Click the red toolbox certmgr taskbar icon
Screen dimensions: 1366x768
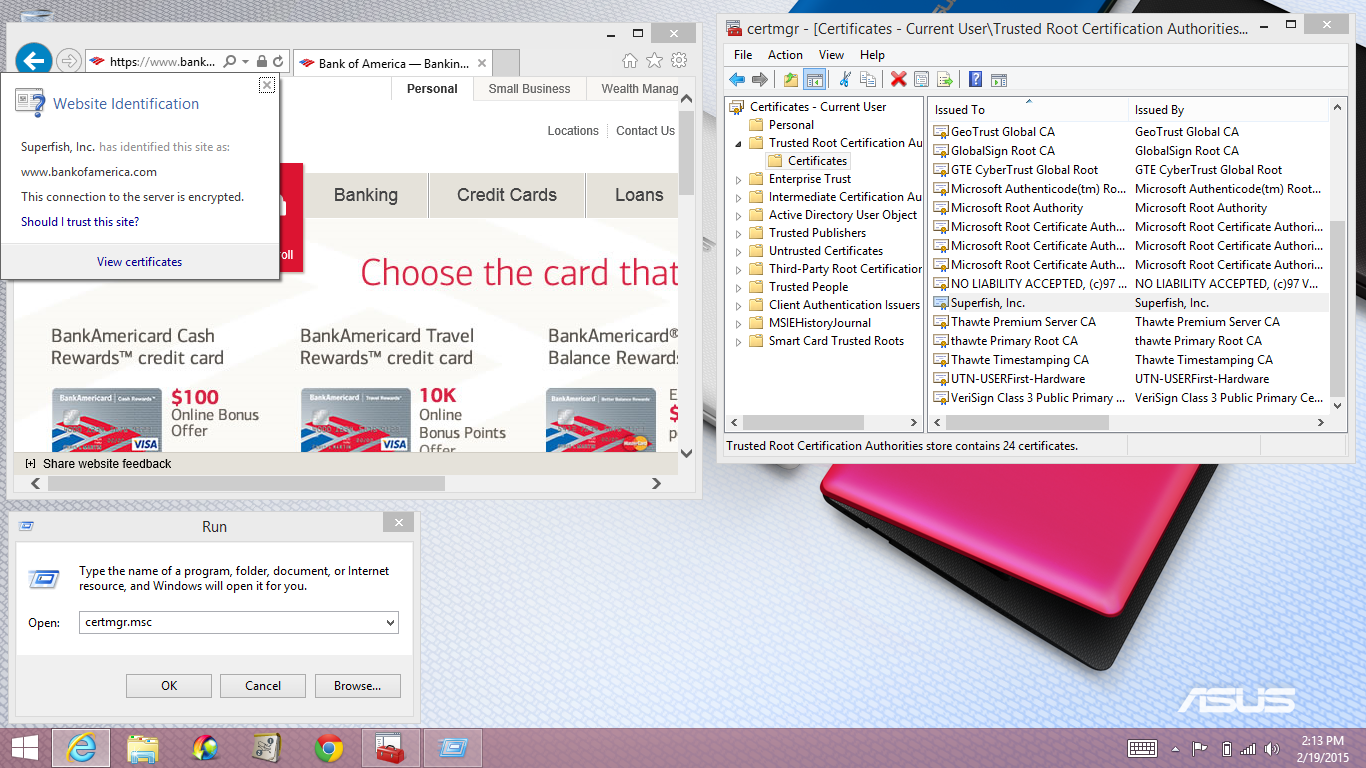(x=391, y=748)
